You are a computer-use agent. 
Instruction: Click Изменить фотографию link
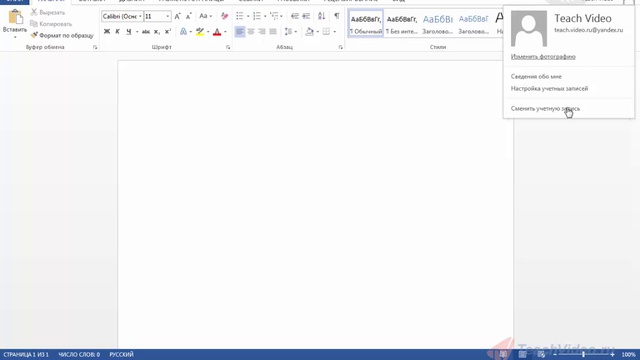tap(543, 57)
